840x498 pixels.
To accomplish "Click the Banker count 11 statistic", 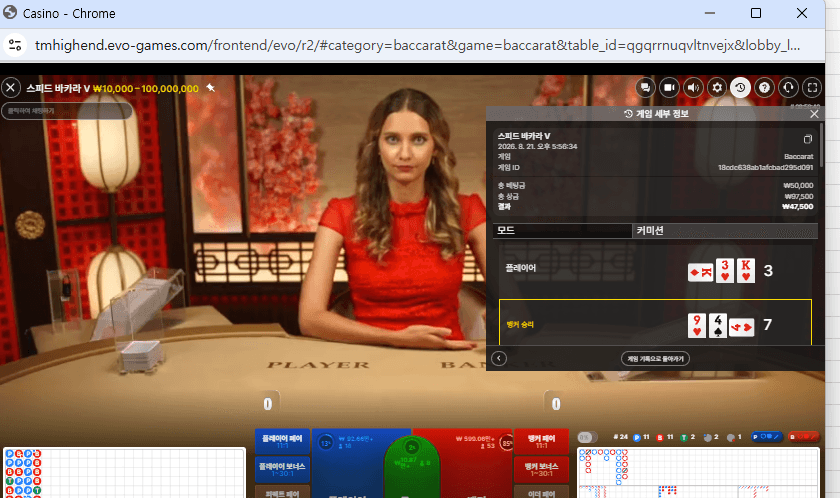I will coord(665,437).
